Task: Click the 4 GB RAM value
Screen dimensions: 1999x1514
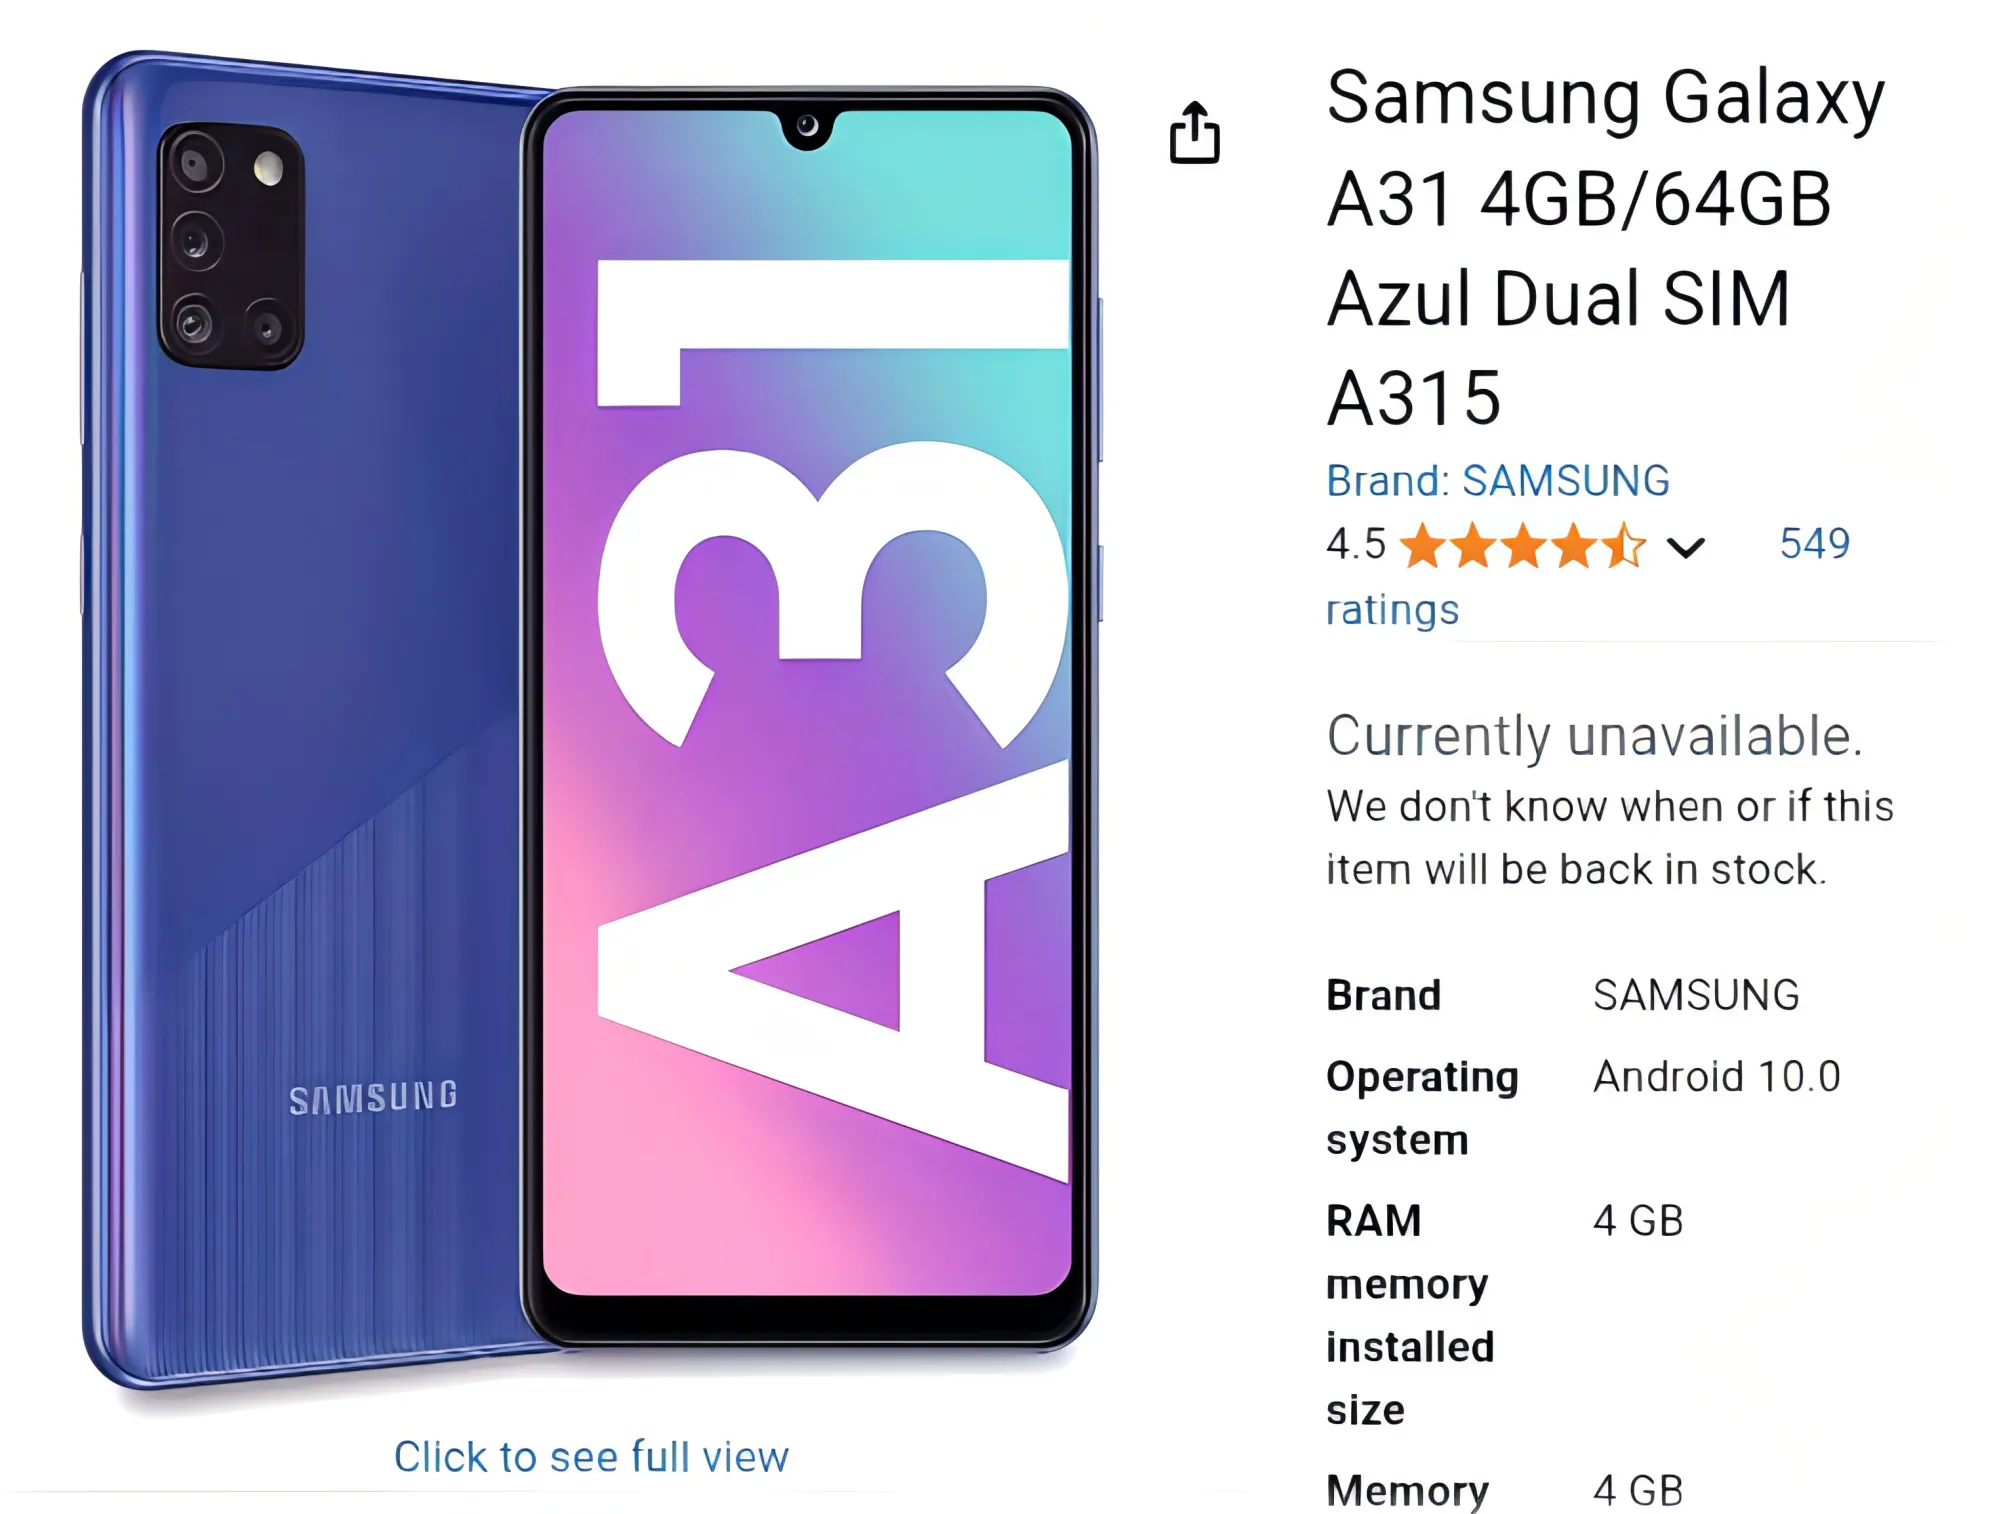Action: 1638,1221
